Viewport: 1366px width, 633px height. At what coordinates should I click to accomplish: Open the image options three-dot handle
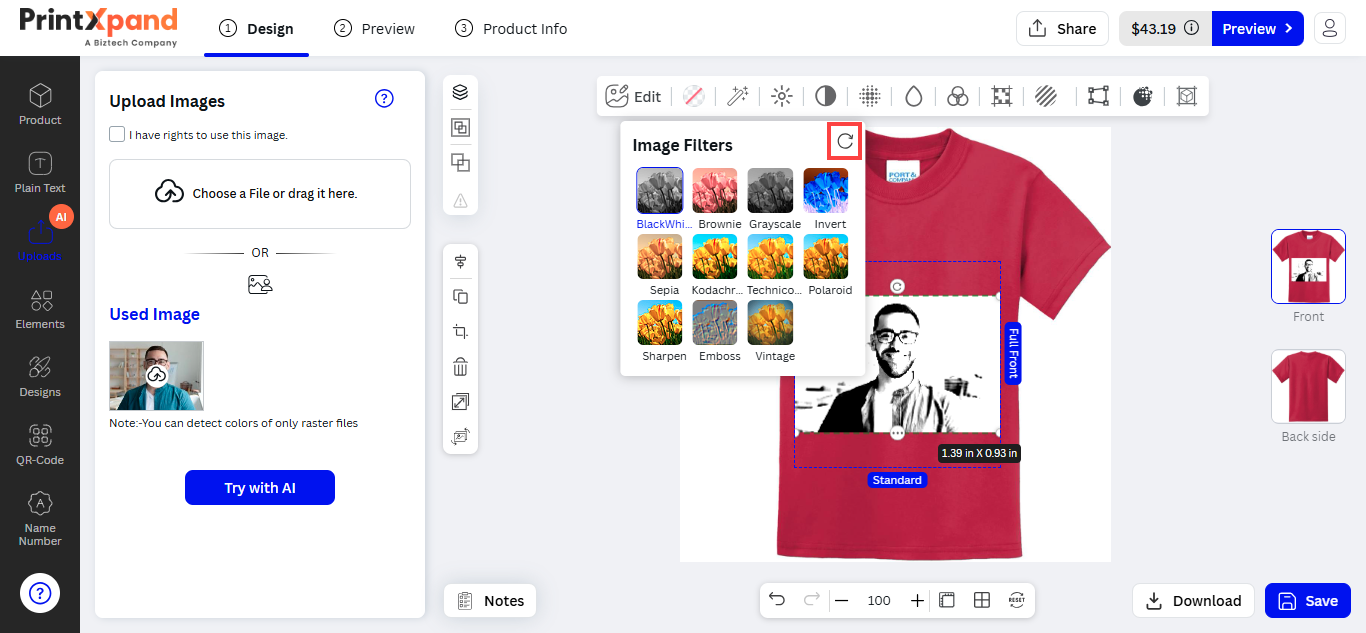click(x=897, y=433)
